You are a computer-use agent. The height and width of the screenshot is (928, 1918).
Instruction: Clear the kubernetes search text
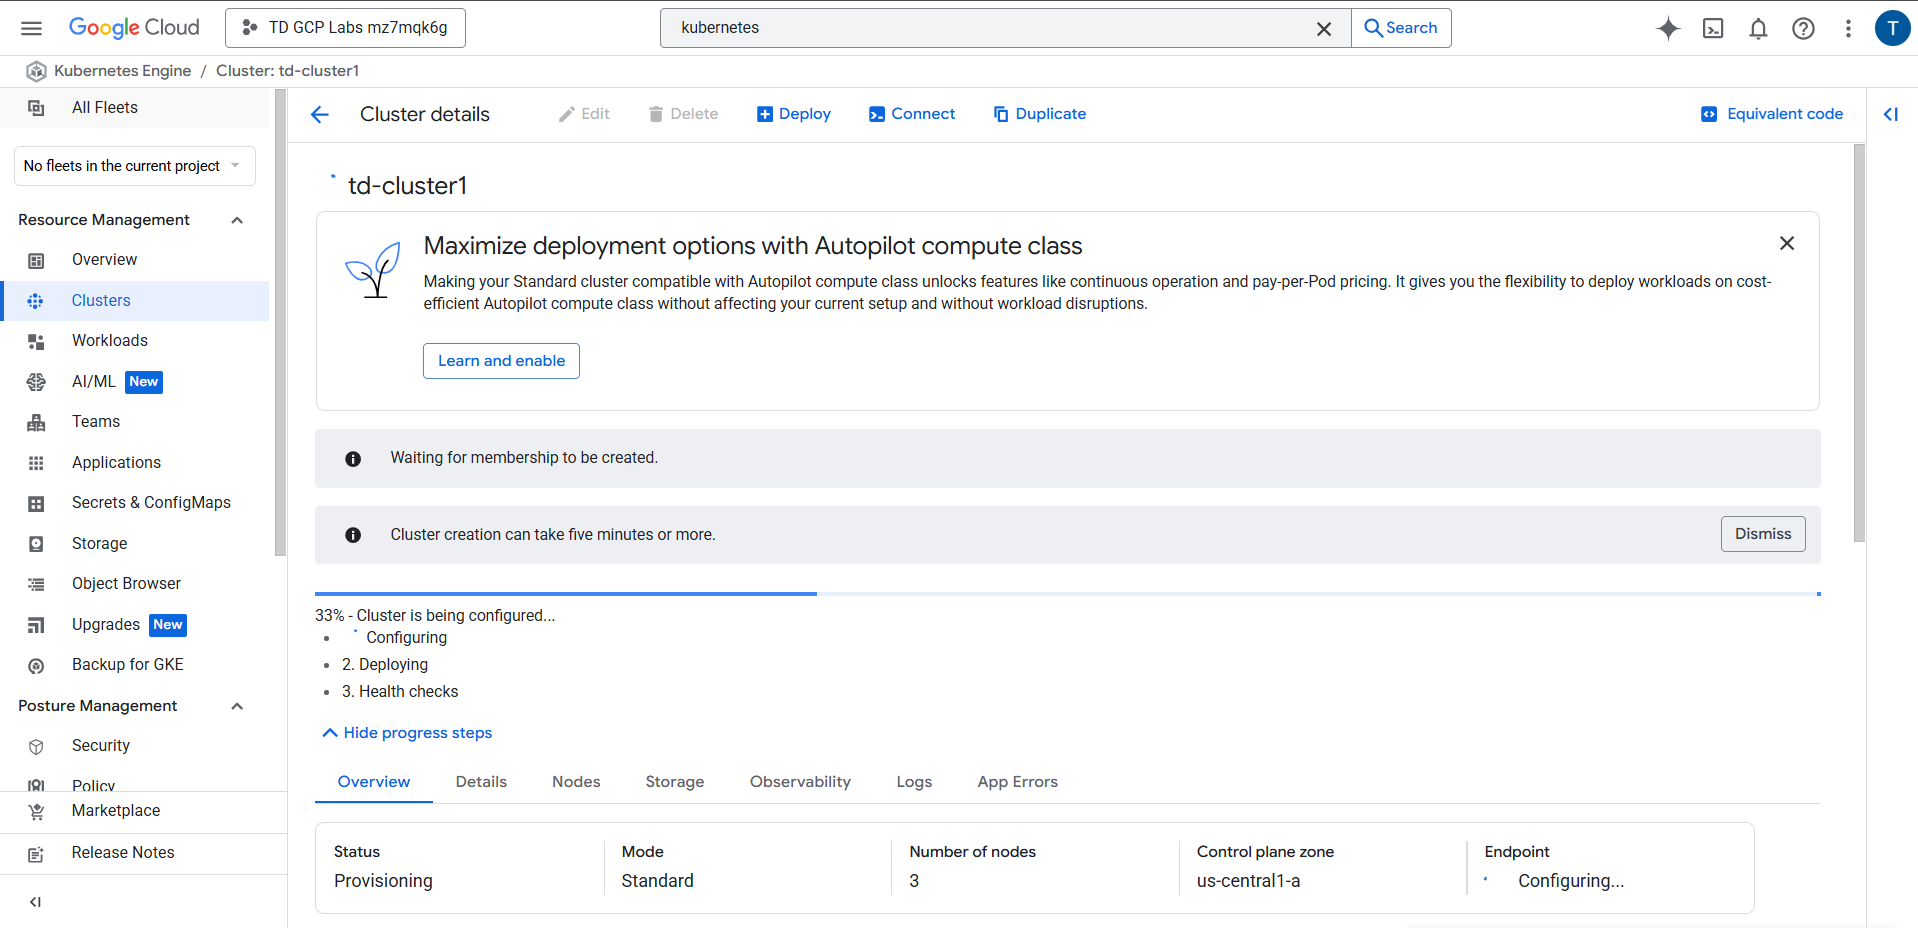tap(1323, 29)
